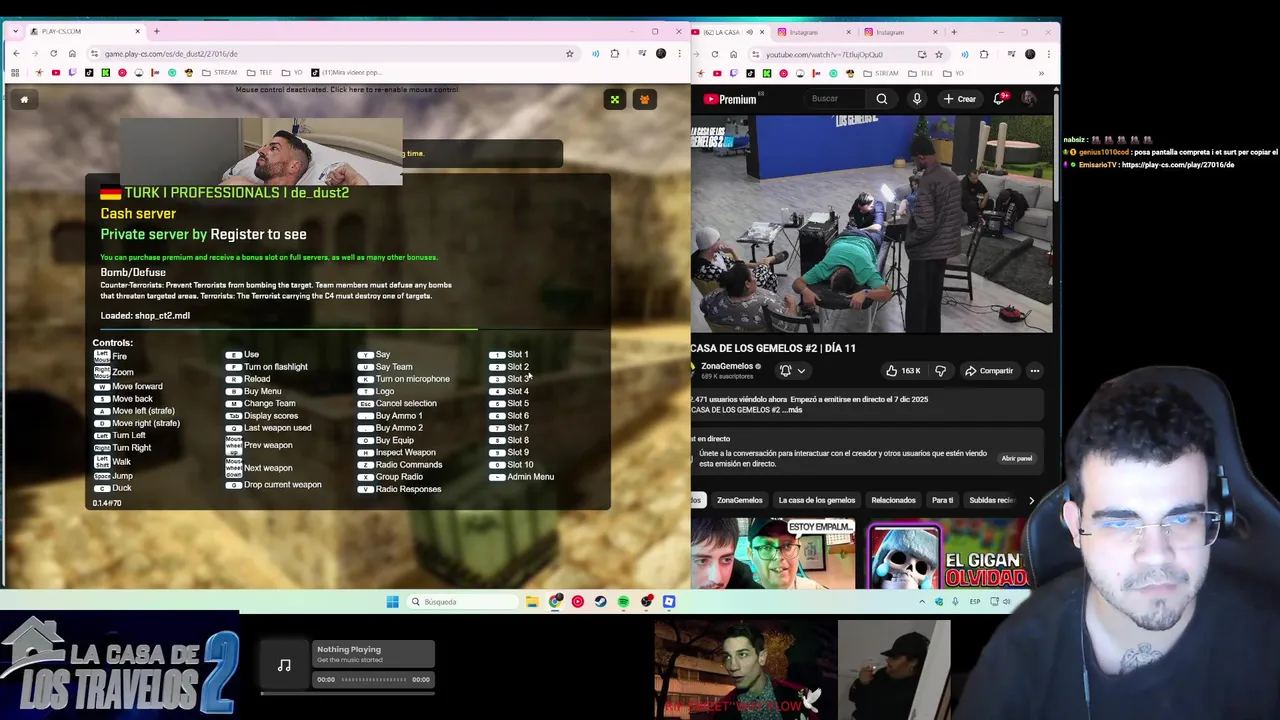
Task: Open the ZonaGemelos channel name
Action: click(727, 366)
